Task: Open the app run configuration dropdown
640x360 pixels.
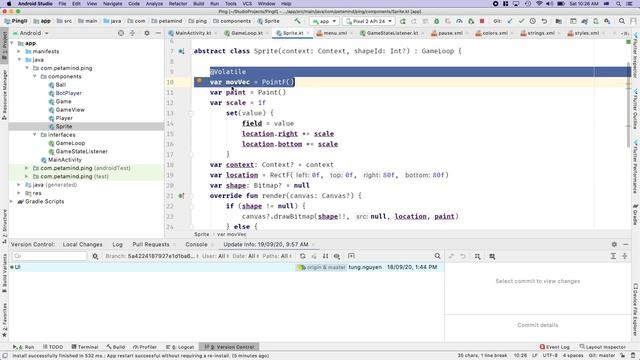Action: tap(324, 21)
